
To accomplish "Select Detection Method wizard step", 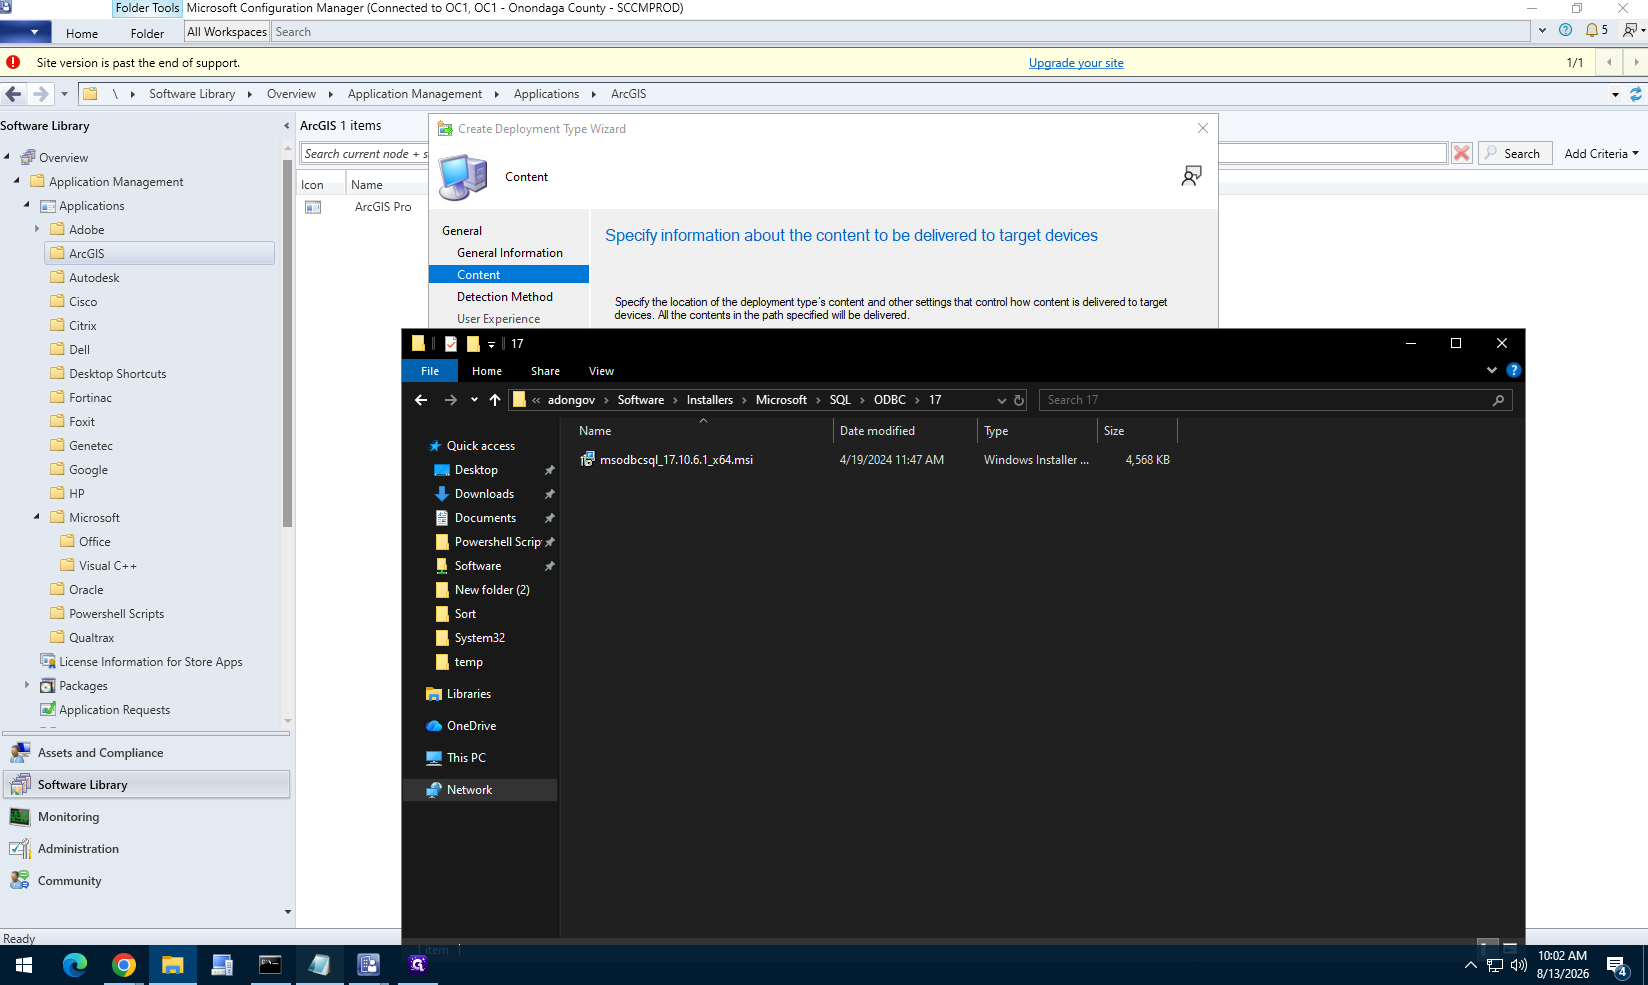I will (x=505, y=297).
